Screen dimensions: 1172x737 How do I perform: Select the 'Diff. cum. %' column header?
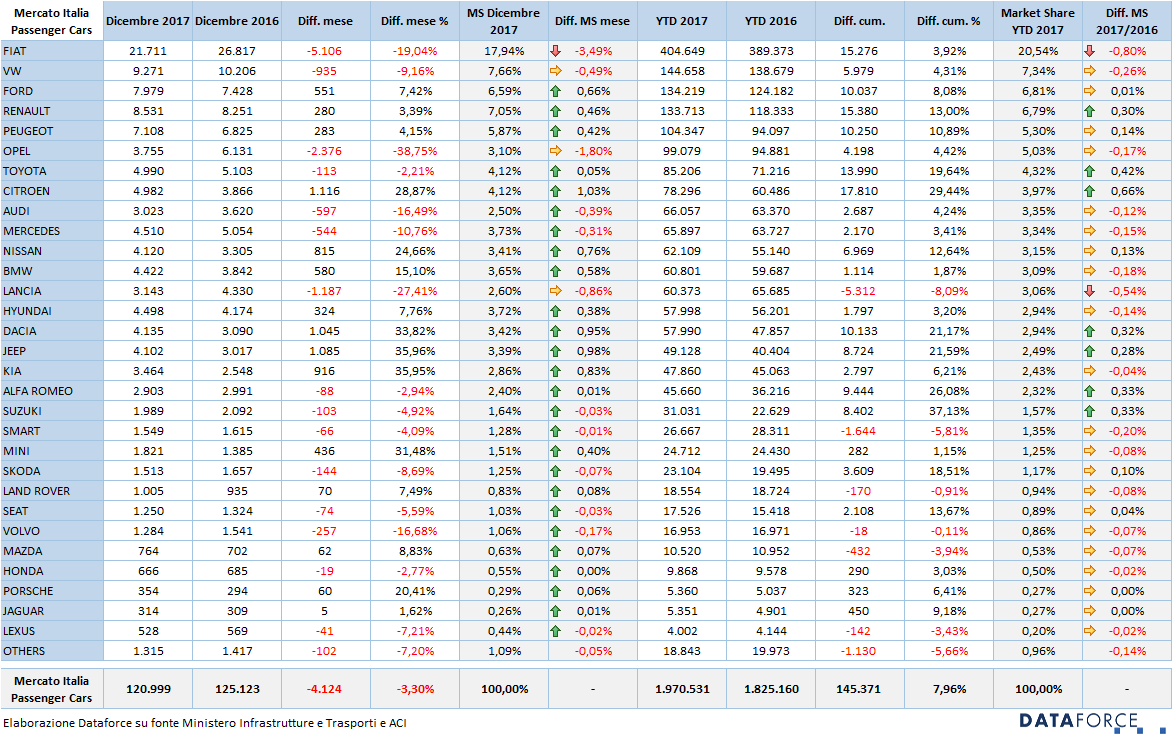point(949,21)
